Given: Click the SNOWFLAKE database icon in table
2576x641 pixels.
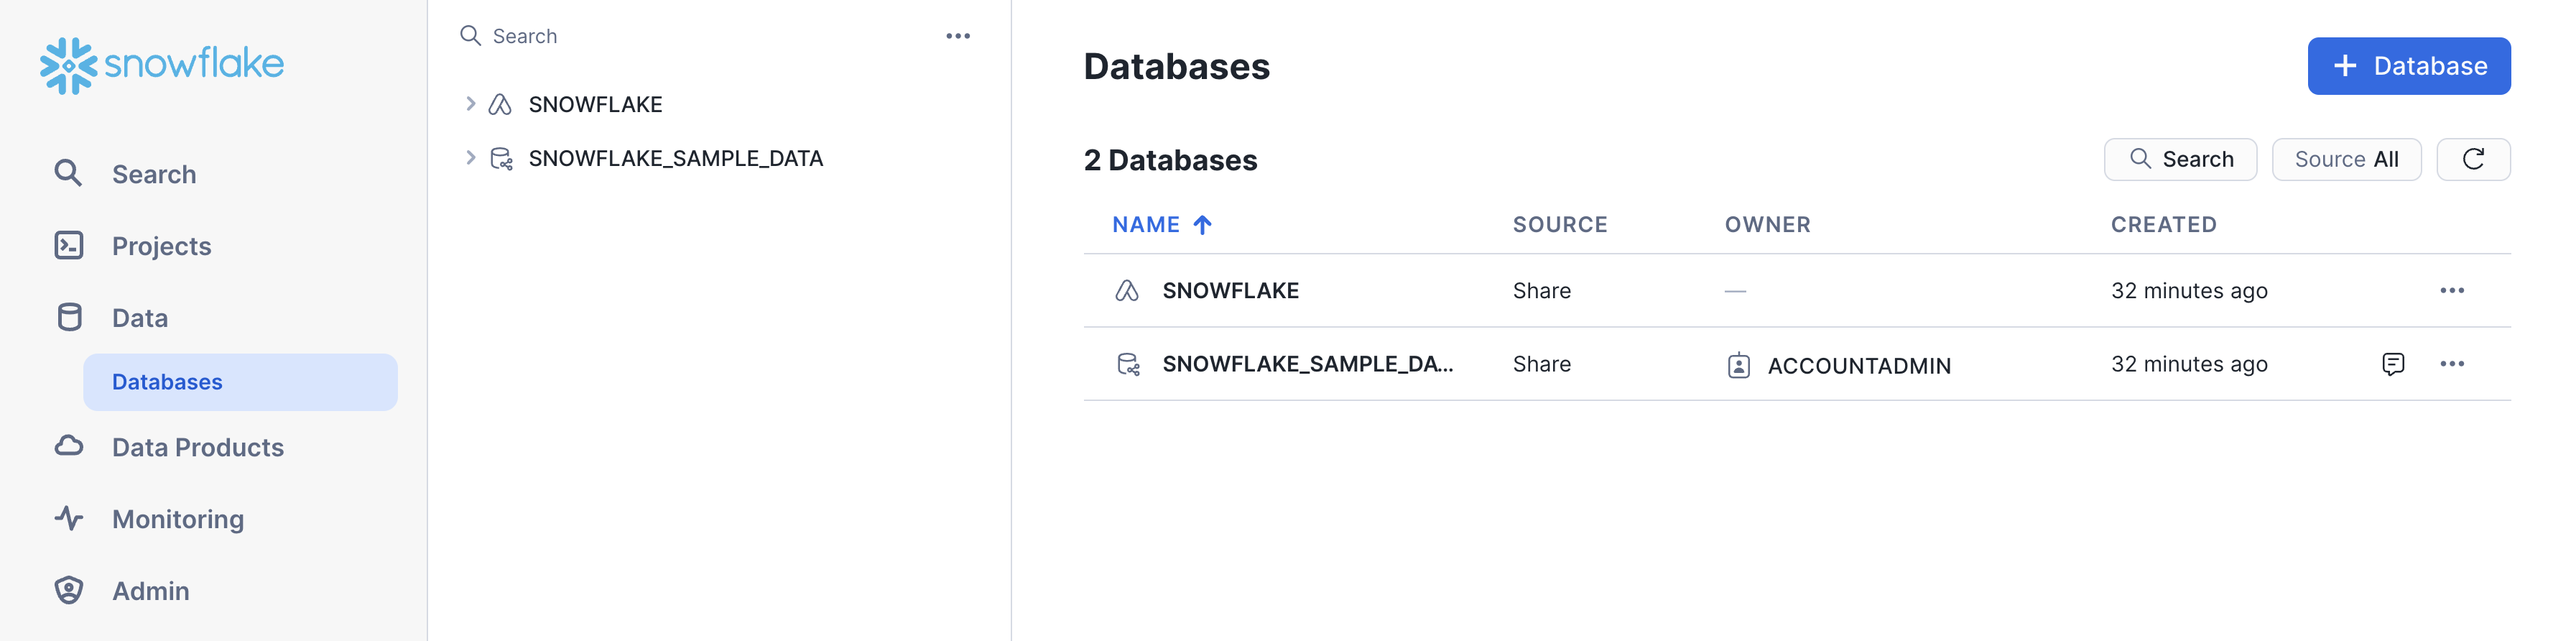Looking at the screenshot, I should [1127, 291].
